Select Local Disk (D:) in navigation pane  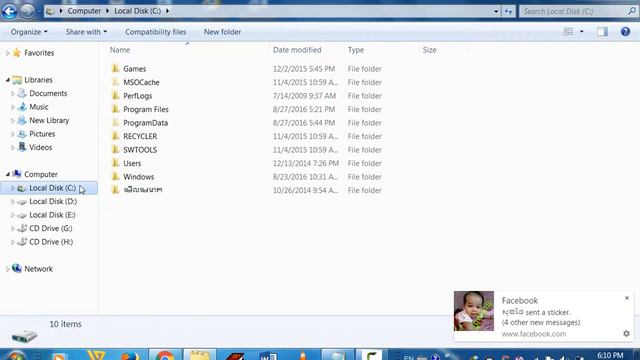coord(53,201)
